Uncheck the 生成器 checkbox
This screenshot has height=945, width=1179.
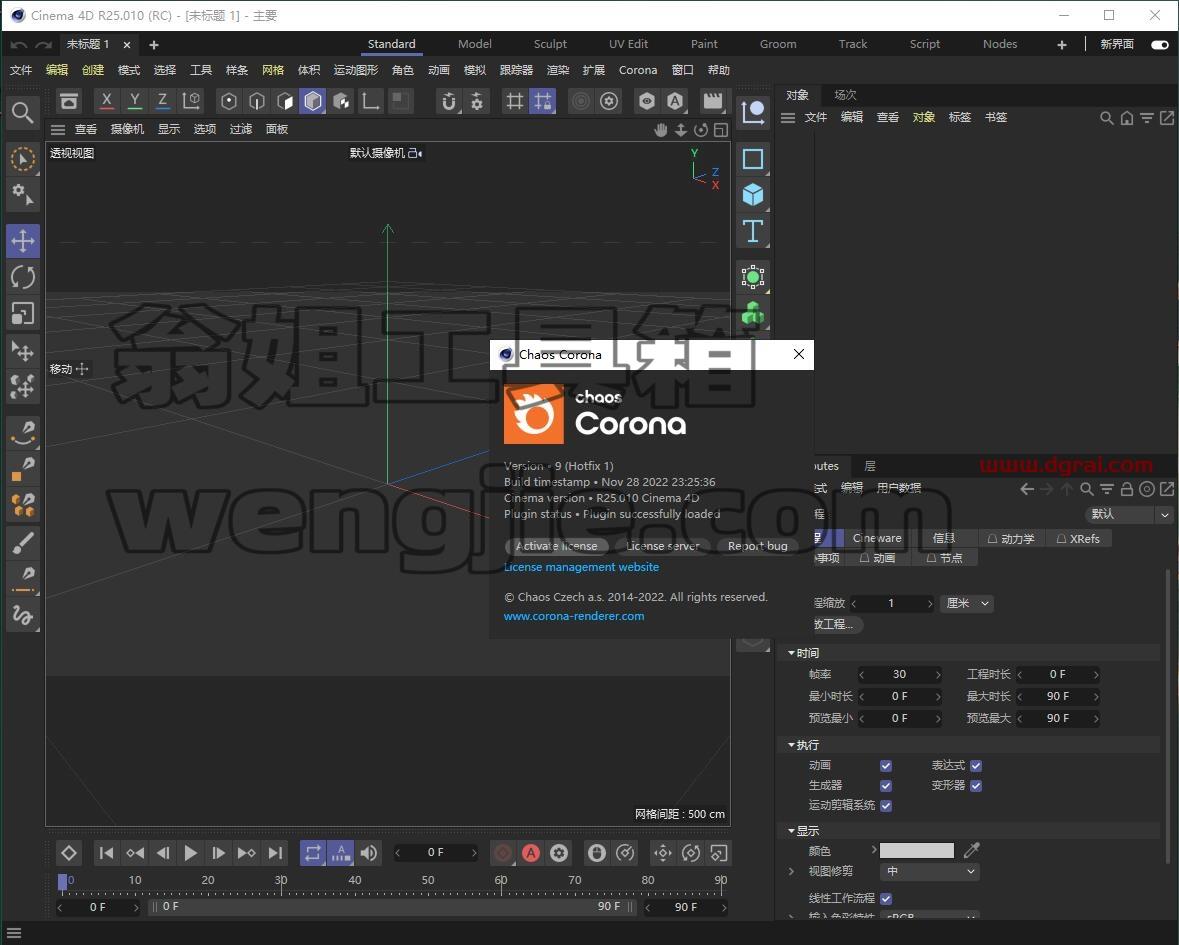886,786
